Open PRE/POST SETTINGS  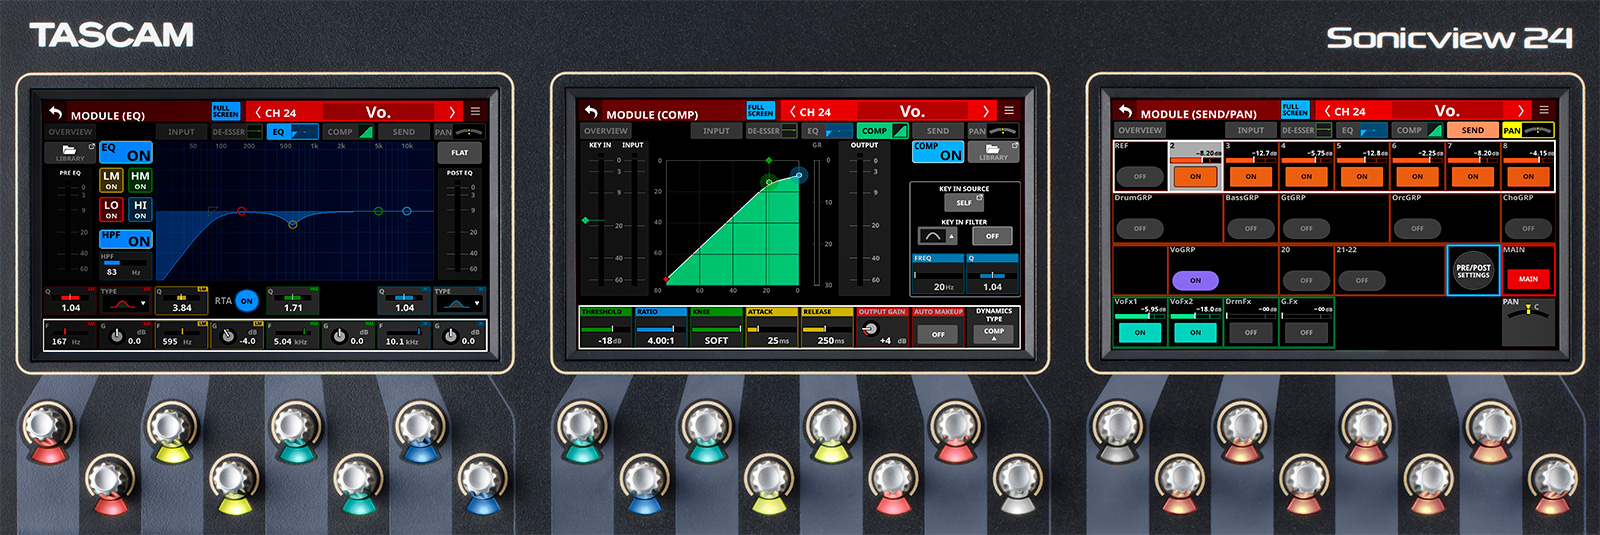pos(1473,270)
